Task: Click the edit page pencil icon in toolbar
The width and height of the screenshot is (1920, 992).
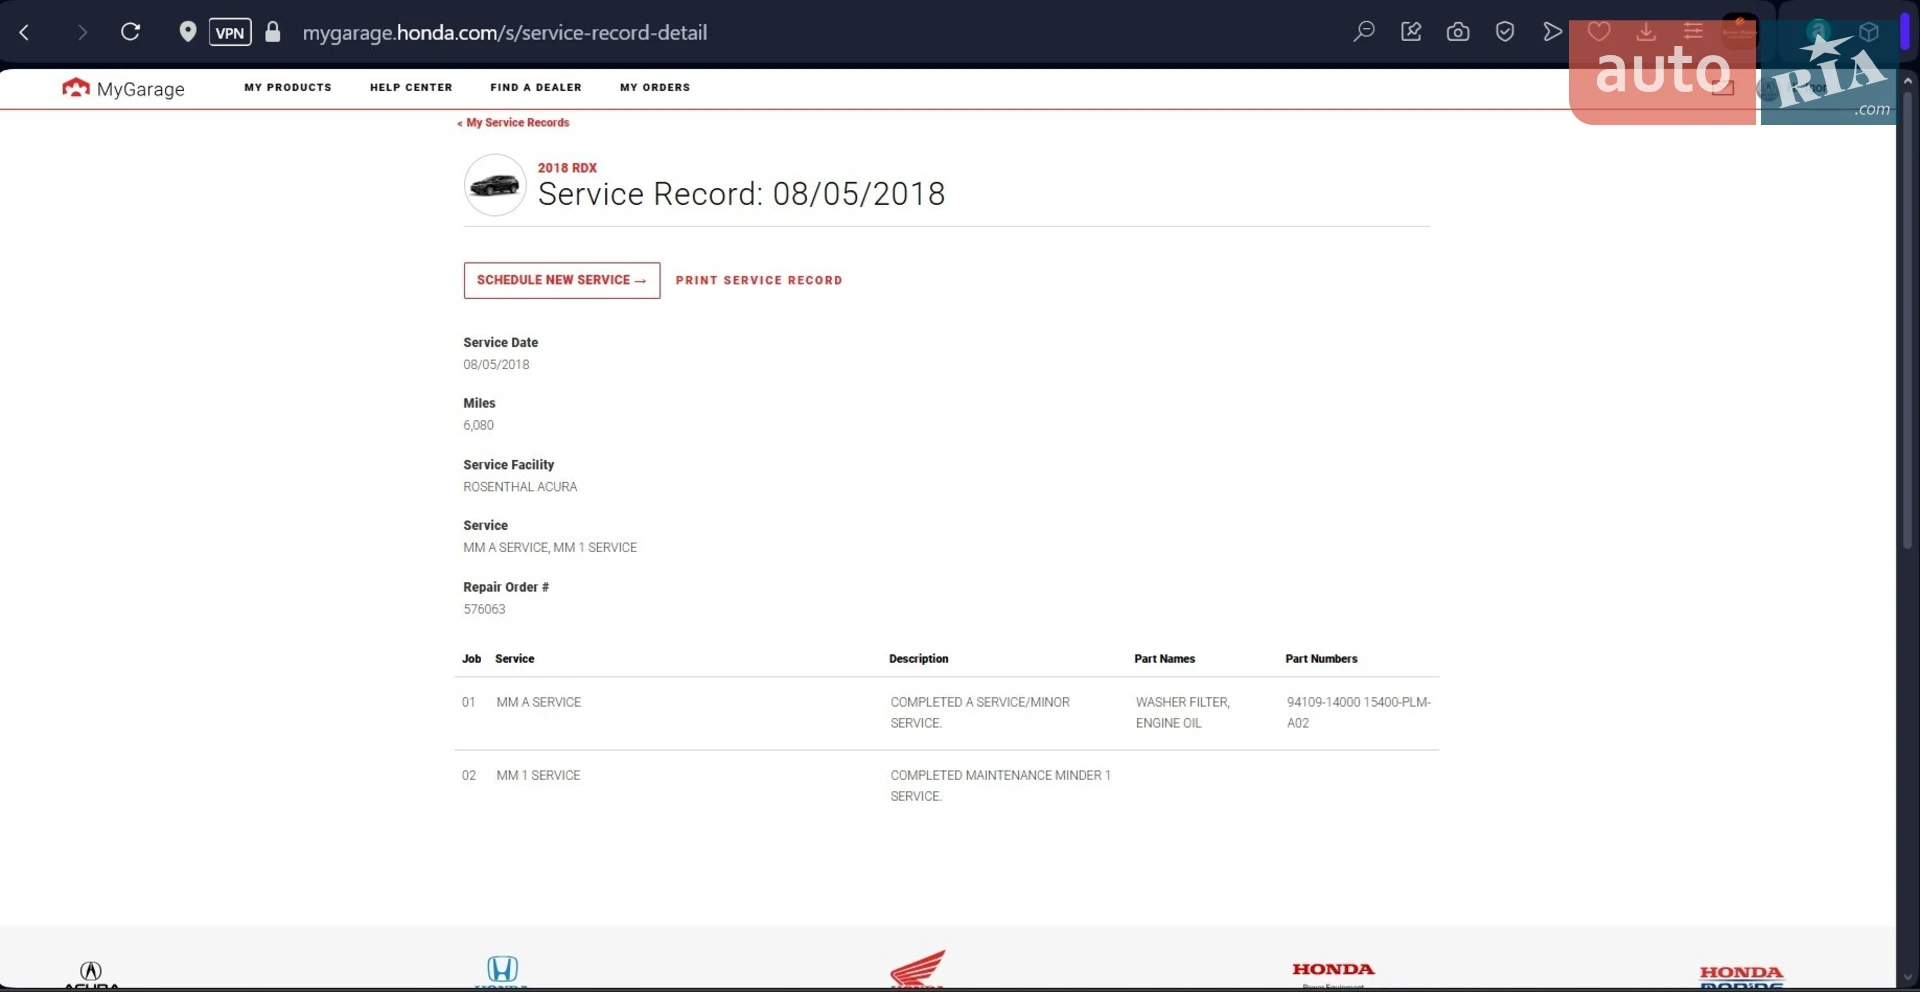Action: tap(1411, 32)
